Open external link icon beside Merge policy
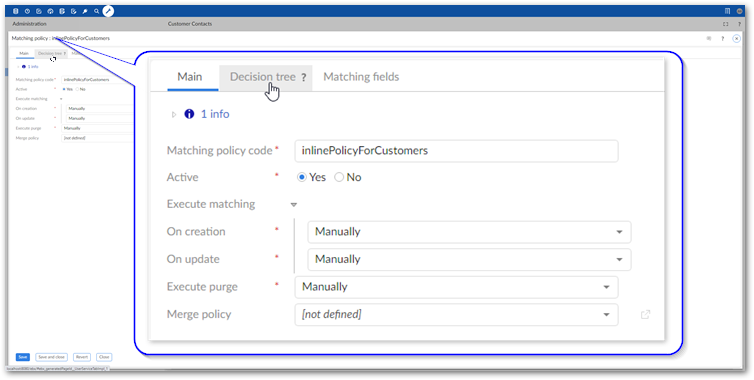754x380 pixels. 645,315
